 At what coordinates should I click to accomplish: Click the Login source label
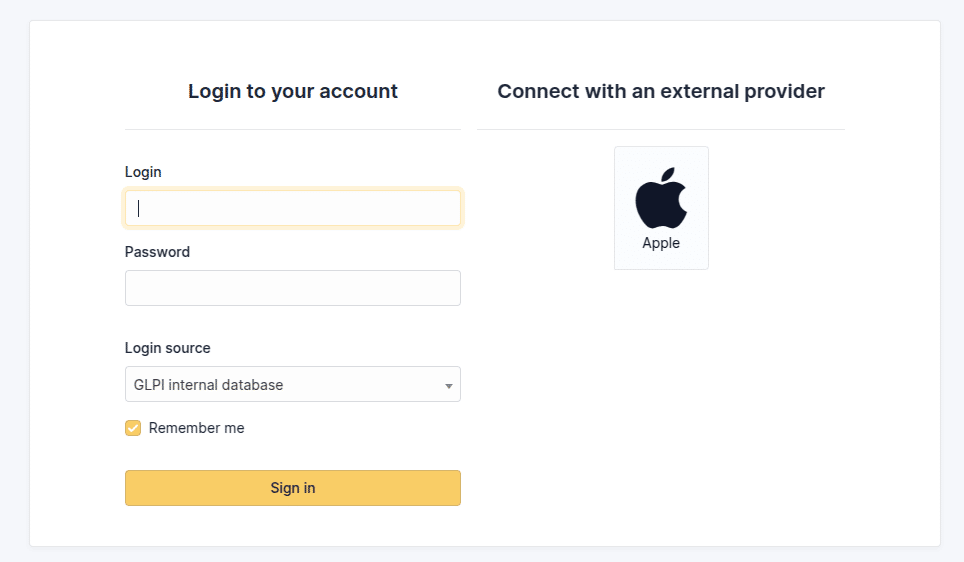coord(168,348)
